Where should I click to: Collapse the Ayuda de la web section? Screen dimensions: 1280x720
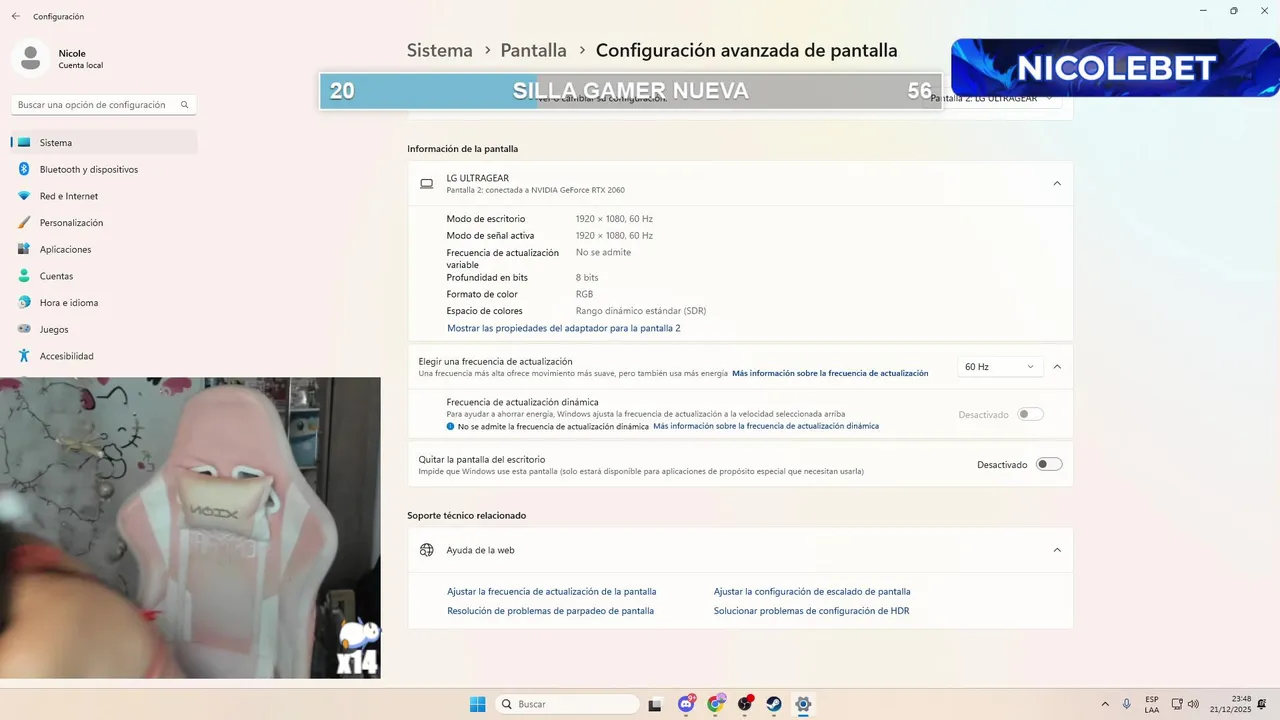[x=1057, y=550]
